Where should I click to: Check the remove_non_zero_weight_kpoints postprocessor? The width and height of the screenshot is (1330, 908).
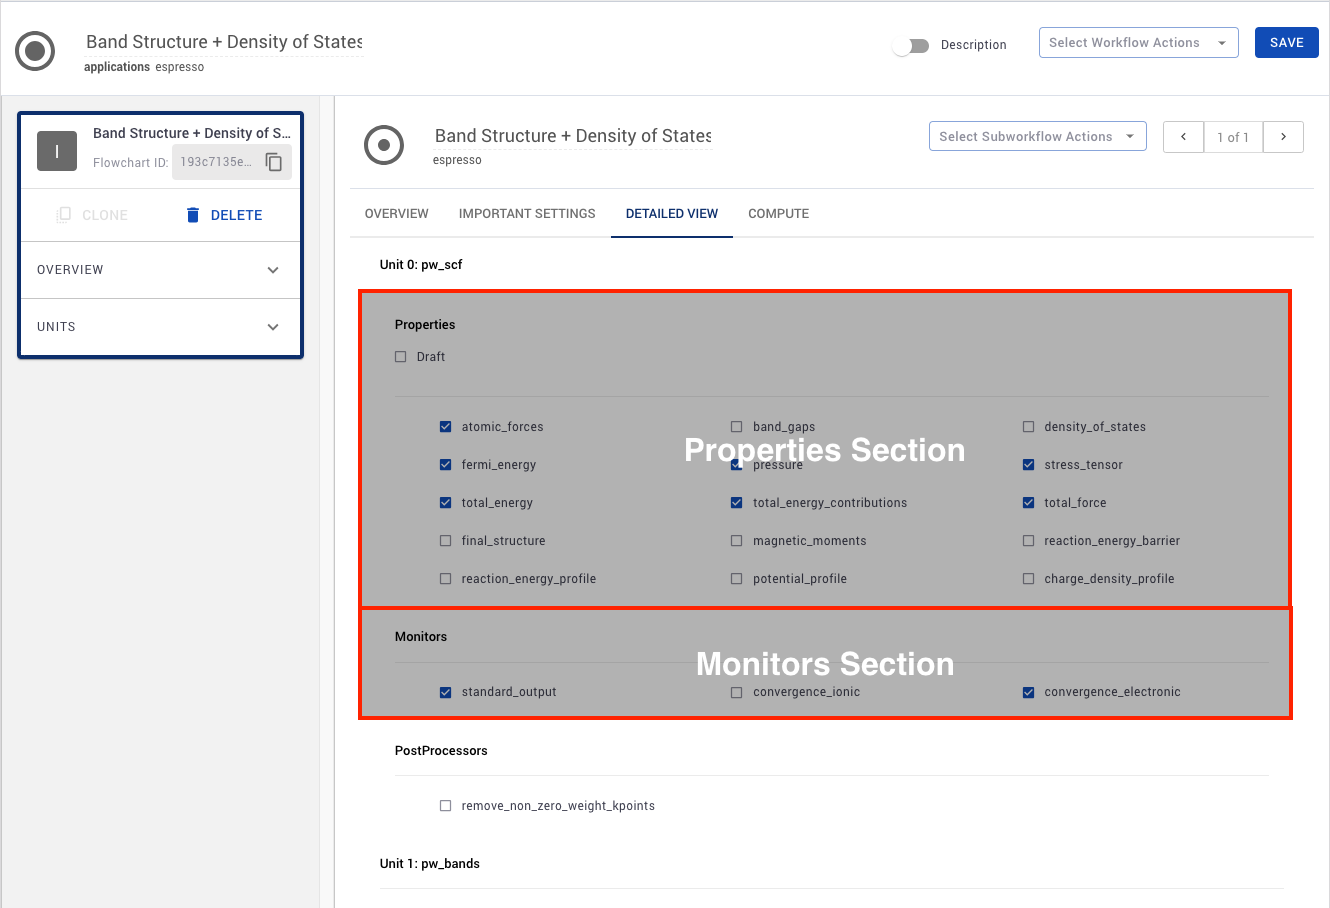coord(446,806)
